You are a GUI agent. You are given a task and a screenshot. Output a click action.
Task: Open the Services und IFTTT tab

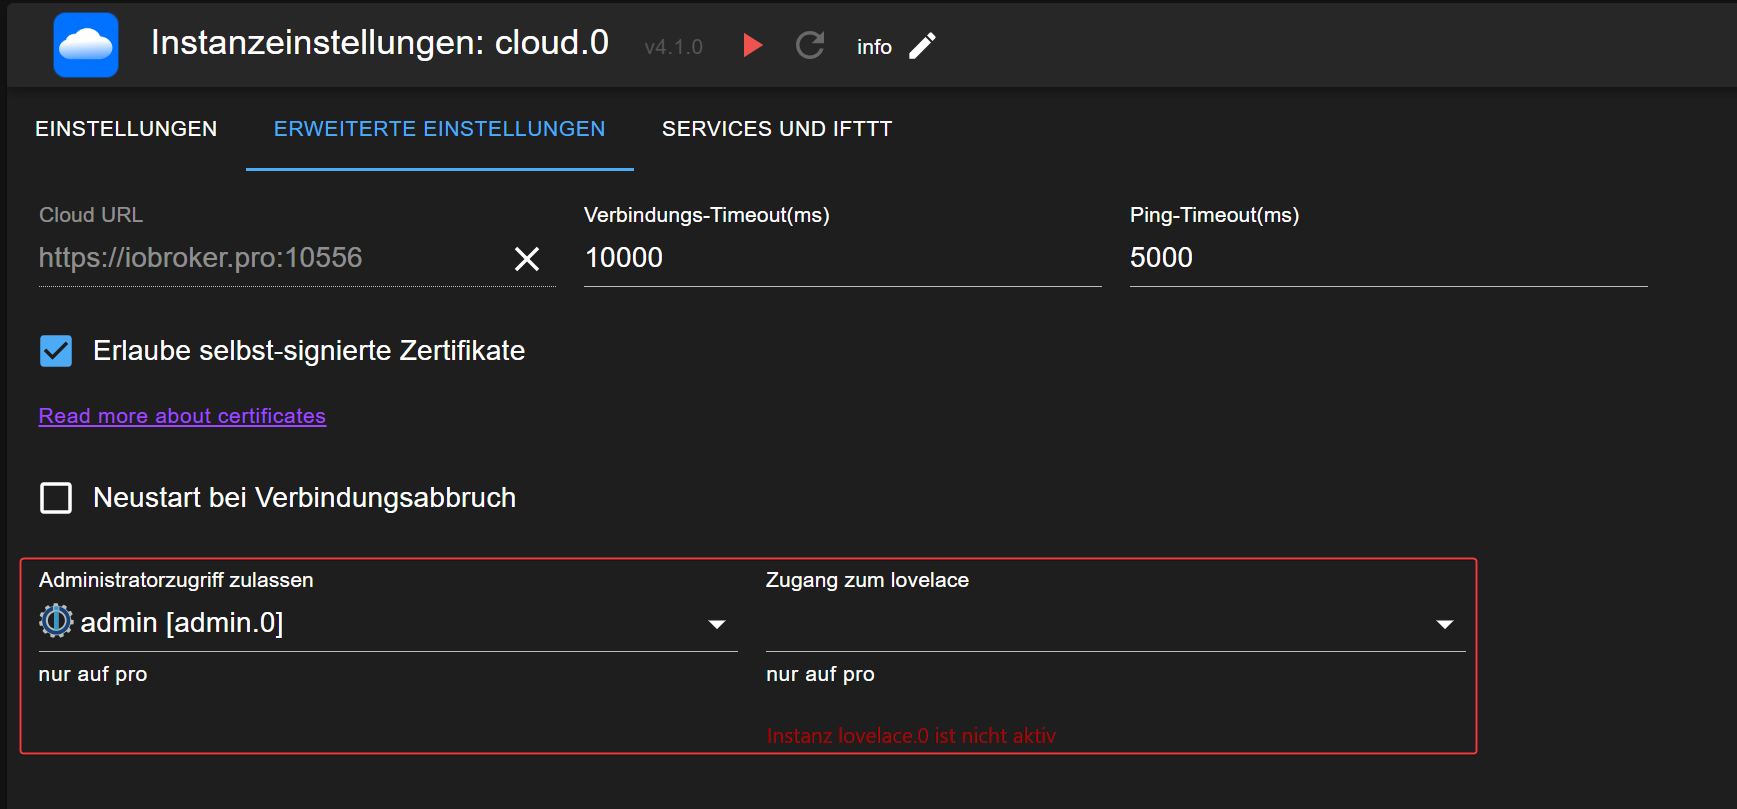(x=777, y=129)
